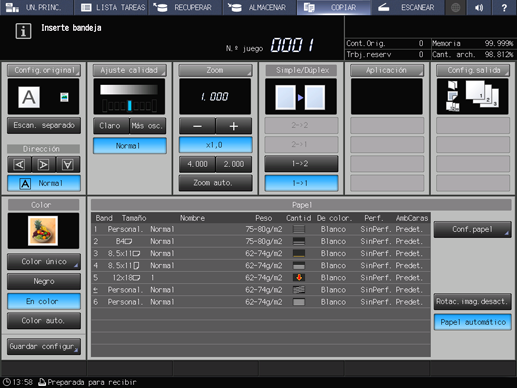Select tray 1 Personal. paper row
Screen dimensions: 517x388
coord(261,229)
